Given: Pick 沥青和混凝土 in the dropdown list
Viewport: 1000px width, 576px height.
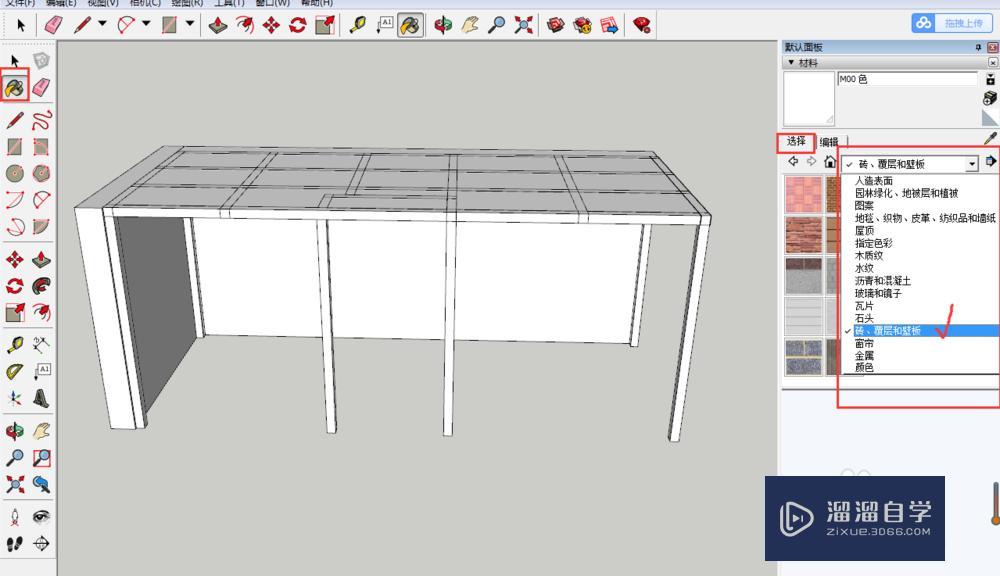Looking at the screenshot, I should (x=883, y=281).
